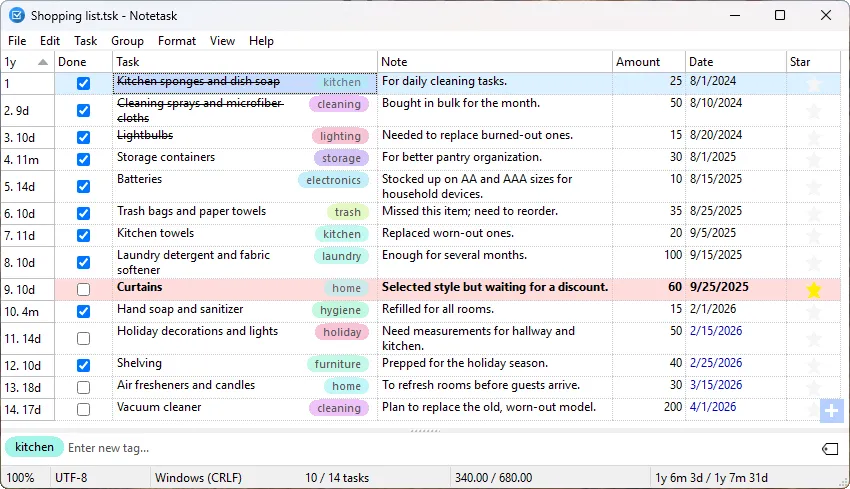Open the Group menu
The height and width of the screenshot is (489, 850).
(127, 41)
